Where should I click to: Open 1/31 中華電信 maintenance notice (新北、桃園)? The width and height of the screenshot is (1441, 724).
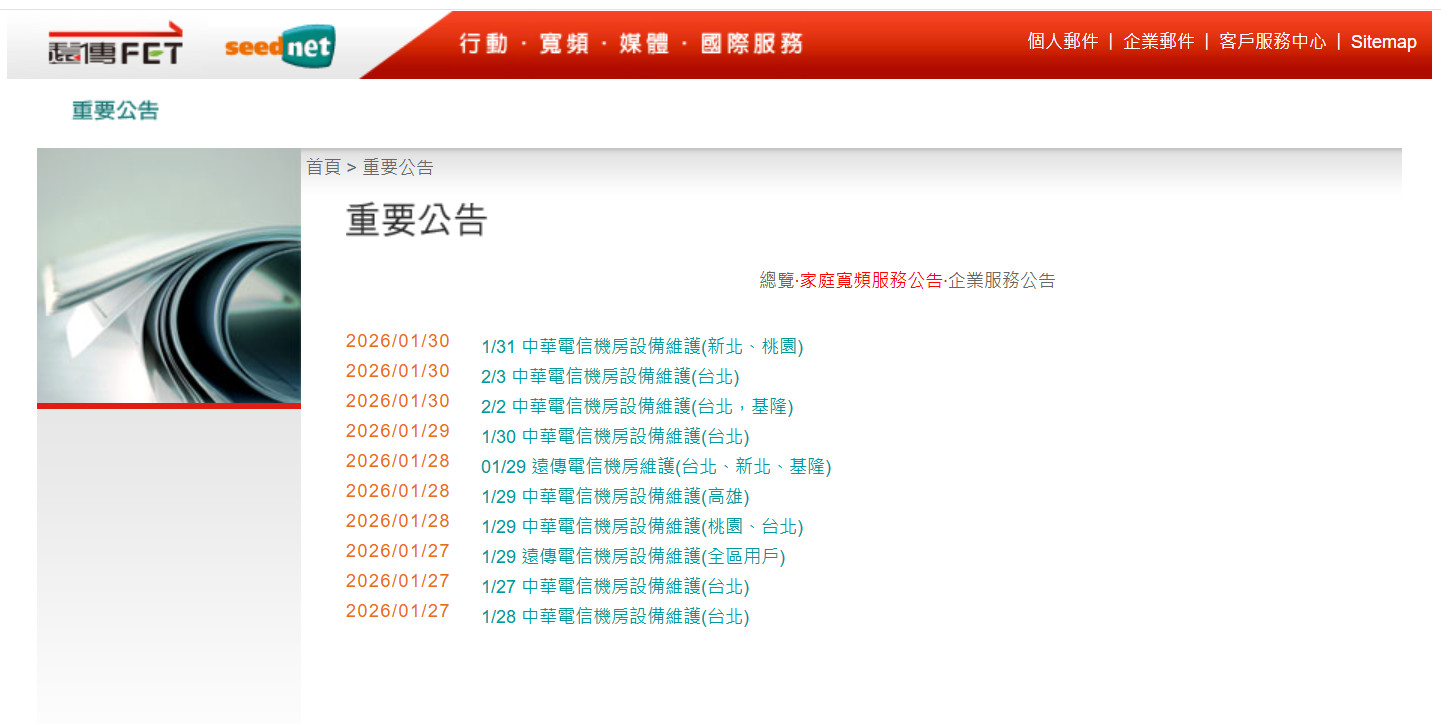(642, 347)
